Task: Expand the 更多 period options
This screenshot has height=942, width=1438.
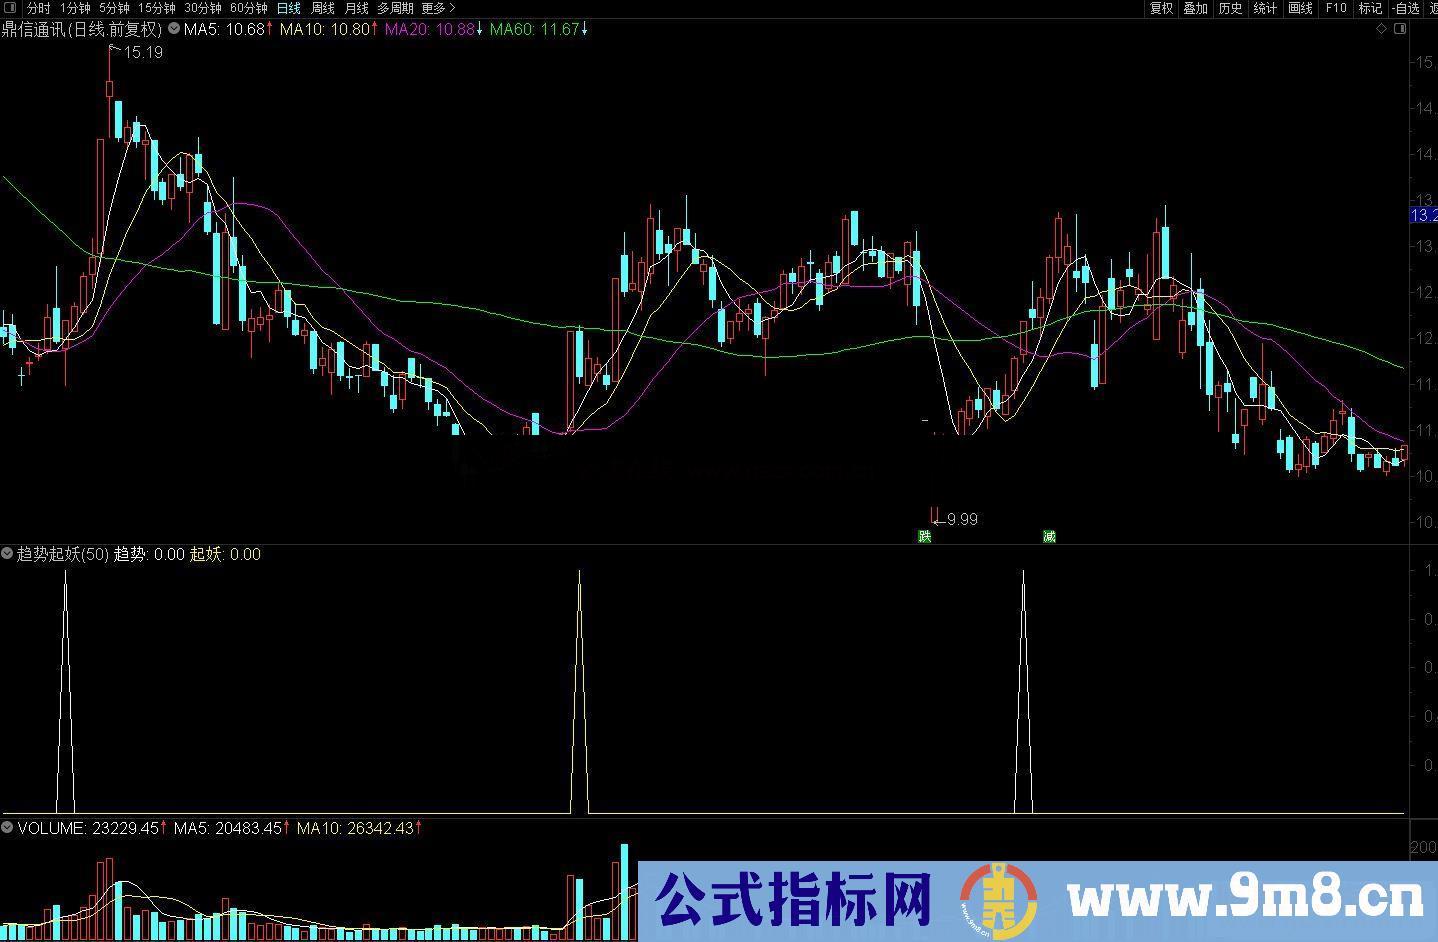Action: pos(438,8)
